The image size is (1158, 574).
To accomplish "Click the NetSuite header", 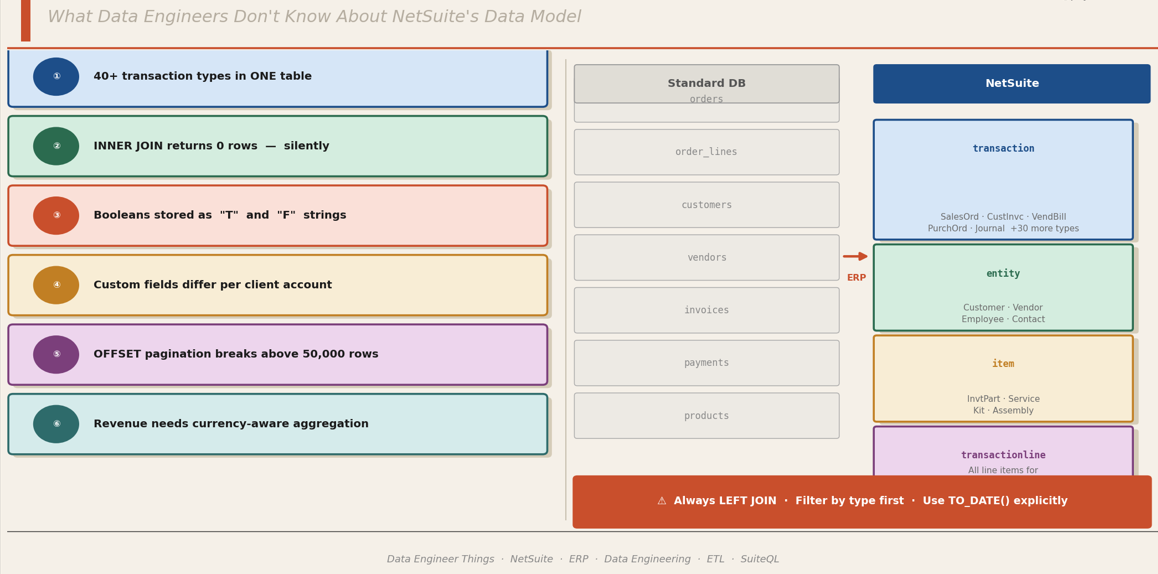I will tap(1012, 83).
